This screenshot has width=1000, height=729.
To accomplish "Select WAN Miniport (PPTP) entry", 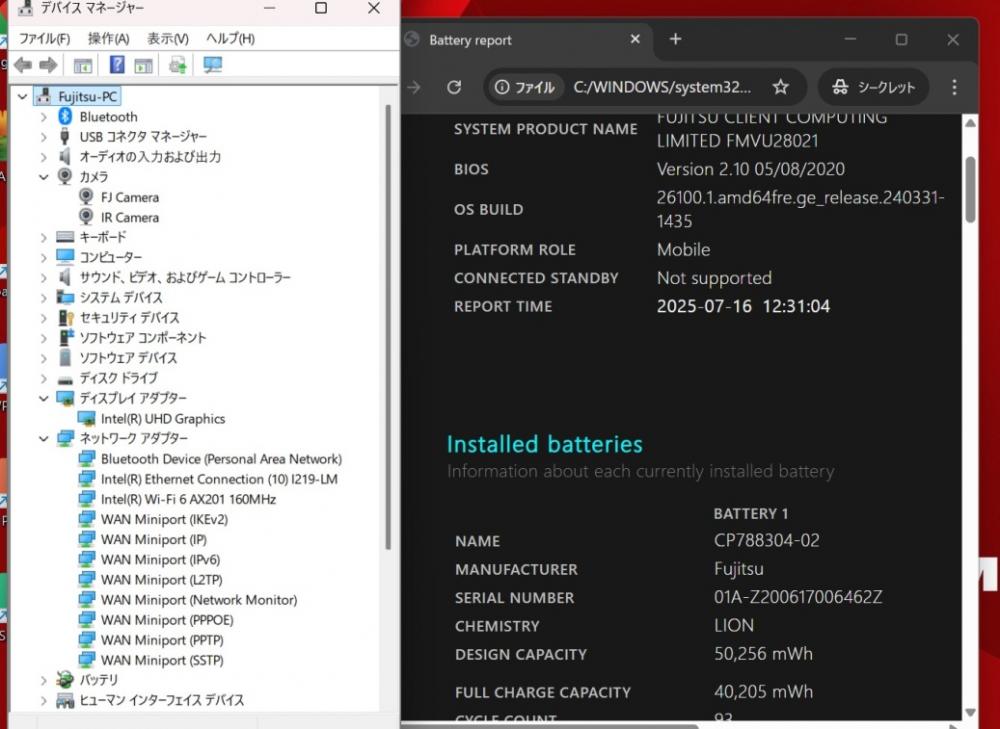I will [162, 640].
